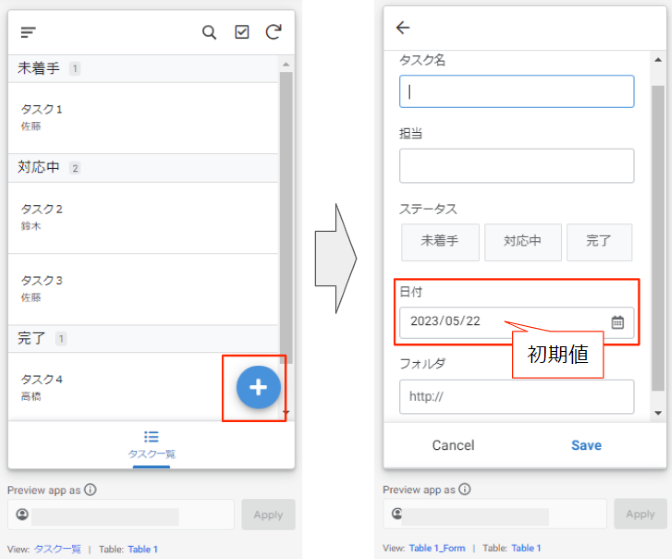Click info icon beside right Preview app as
The width and height of the screenshot is (672, 559).
(x=465, y=489)
